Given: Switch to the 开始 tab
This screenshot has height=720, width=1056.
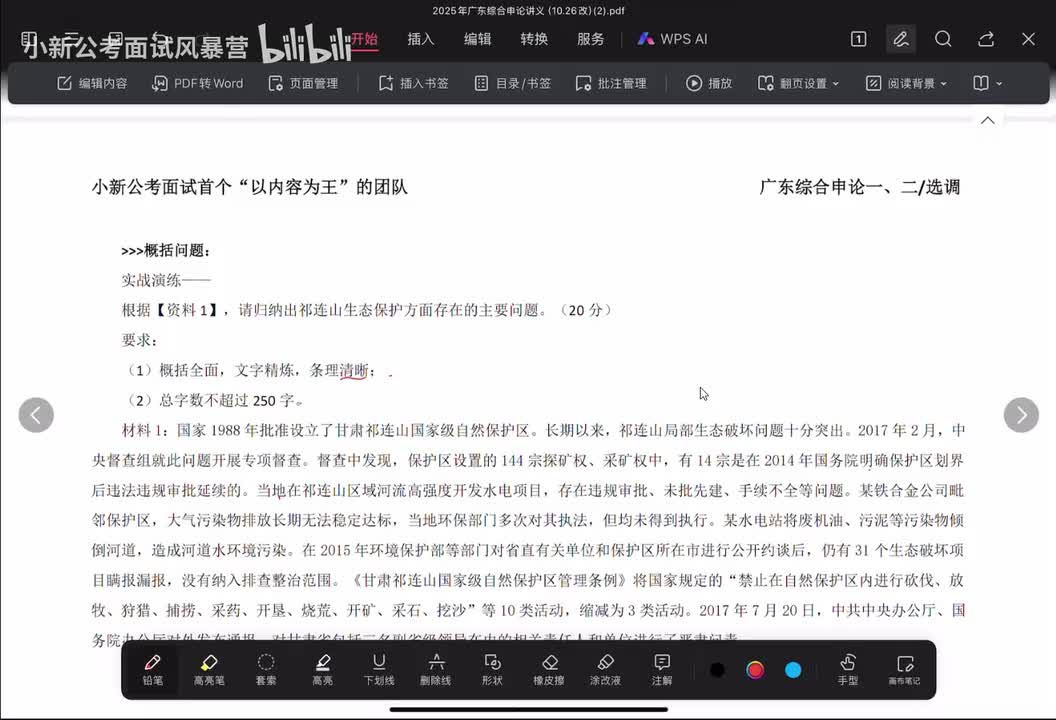Looking at the screenshot, I should (364, 39).
